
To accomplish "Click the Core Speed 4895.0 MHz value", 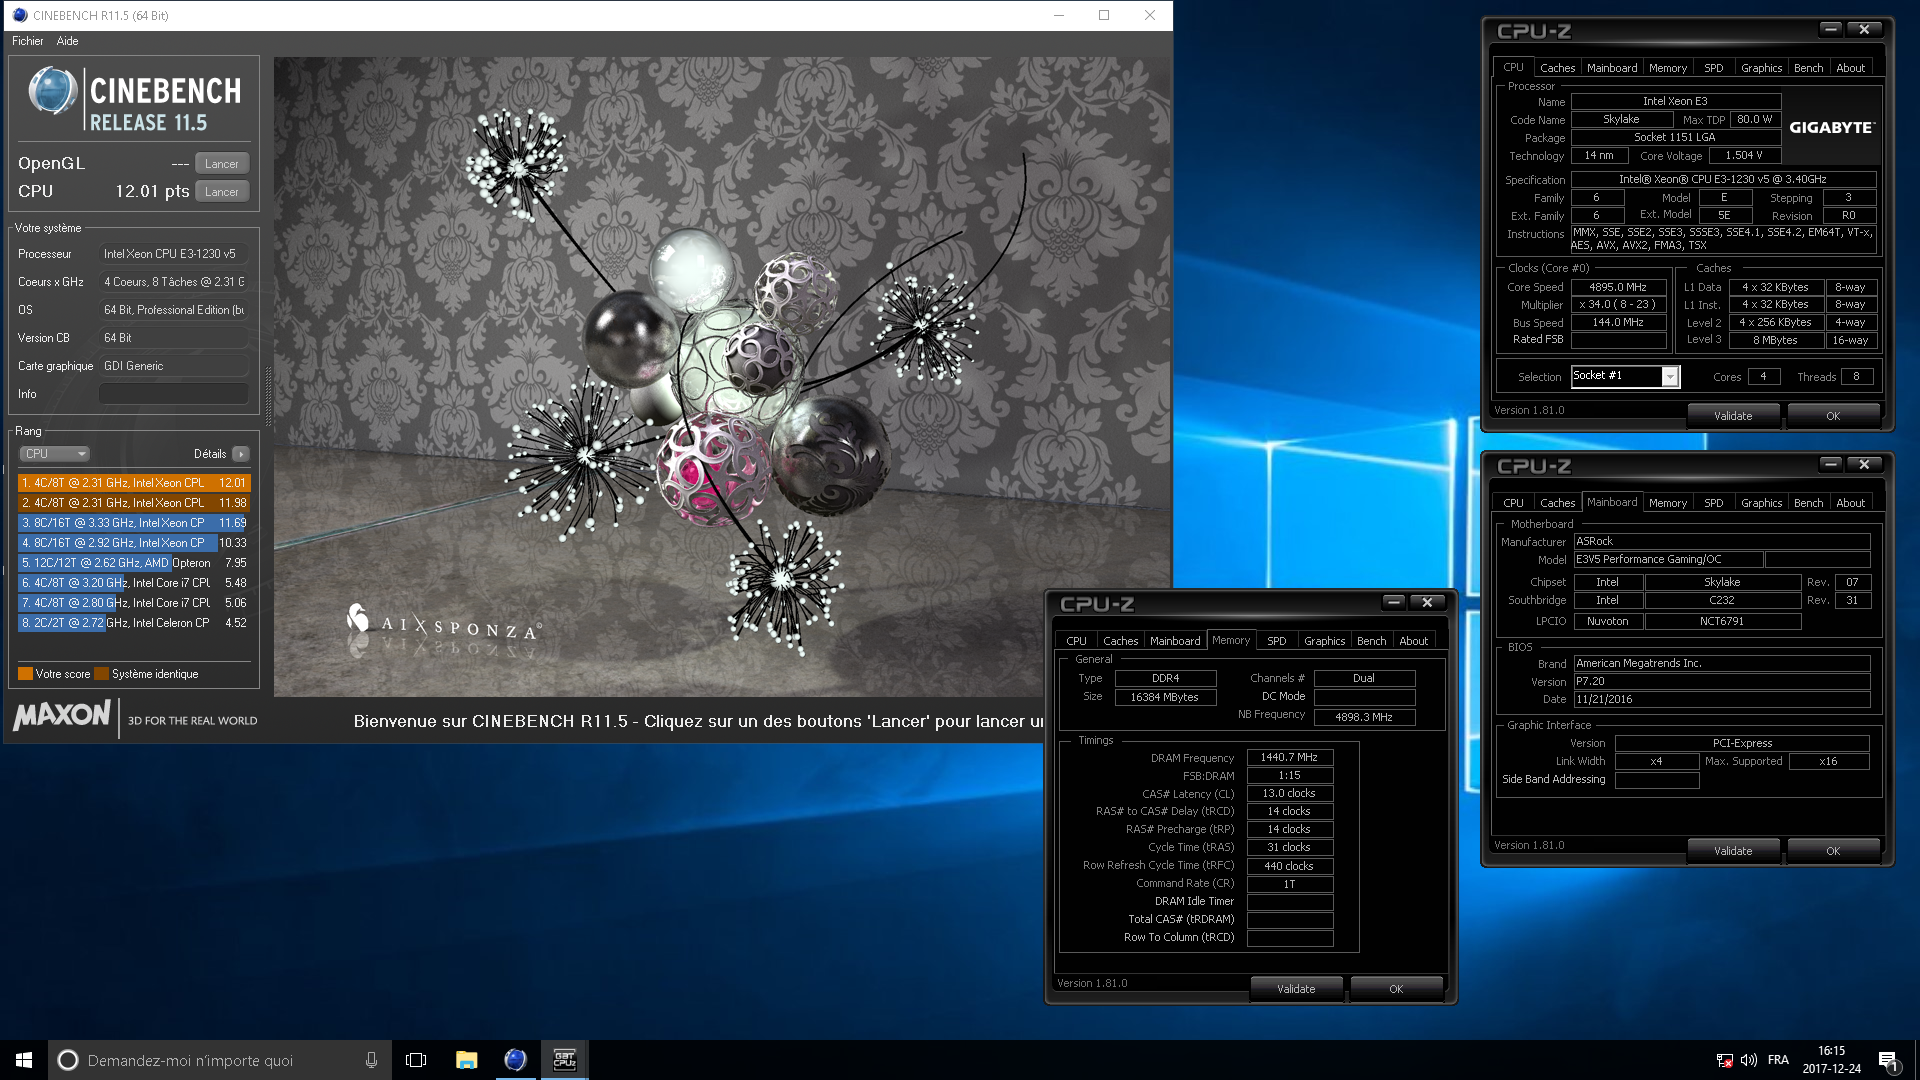I will click(x=1618, y=287).
